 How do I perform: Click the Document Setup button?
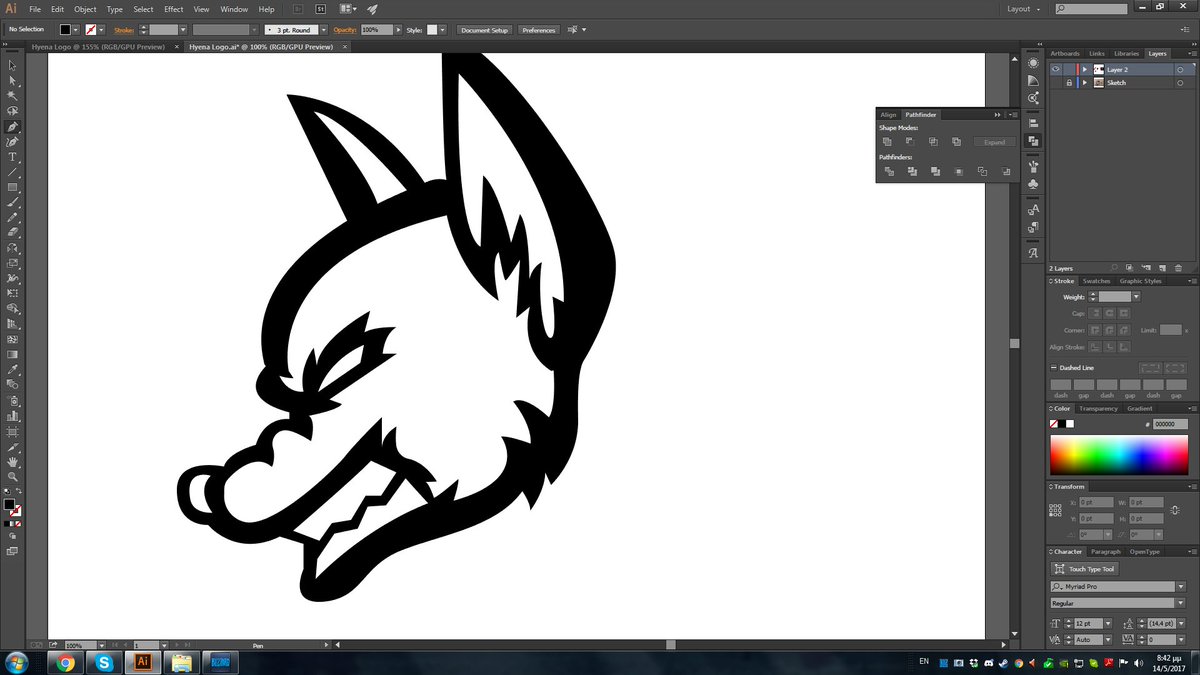pos(483,30)
